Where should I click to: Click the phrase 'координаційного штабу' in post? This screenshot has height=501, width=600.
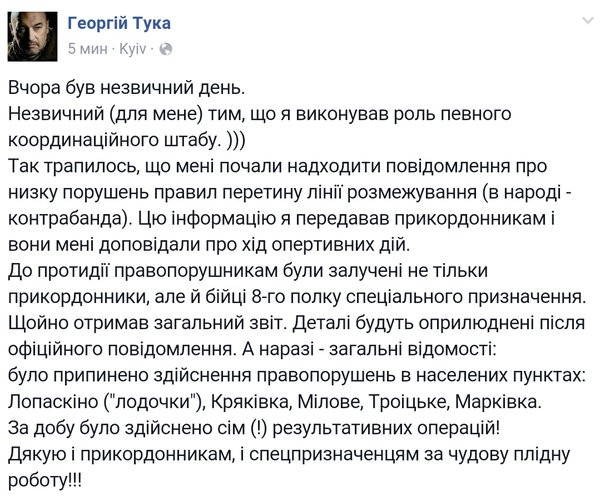[115, 140]
